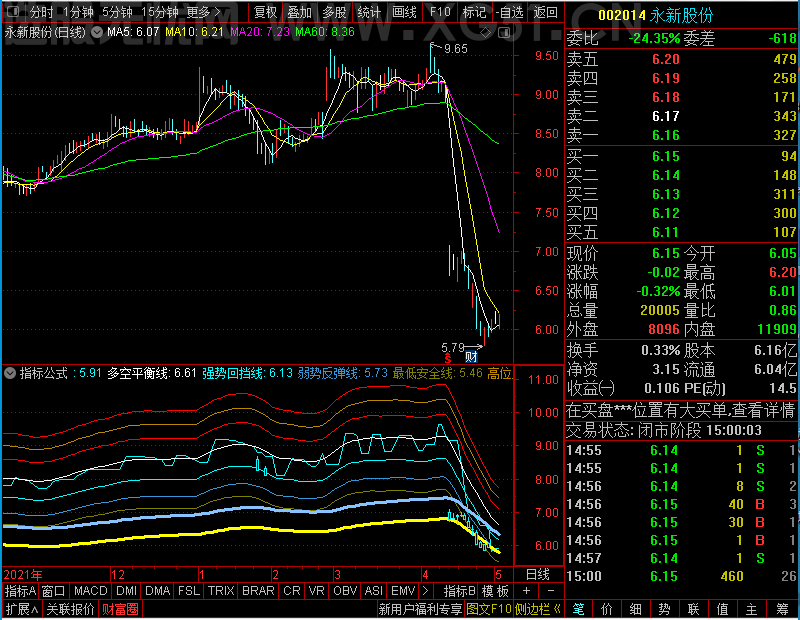Click the diamond icon in the chart header
Viewport: 800px width, 620px height.
click(486, 33)
